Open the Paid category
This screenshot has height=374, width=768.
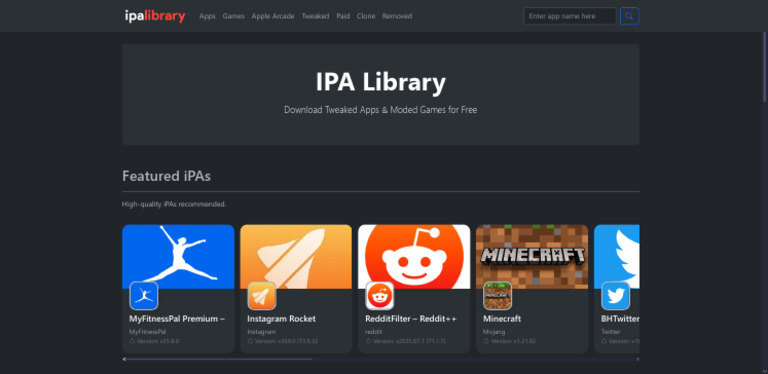343,16
